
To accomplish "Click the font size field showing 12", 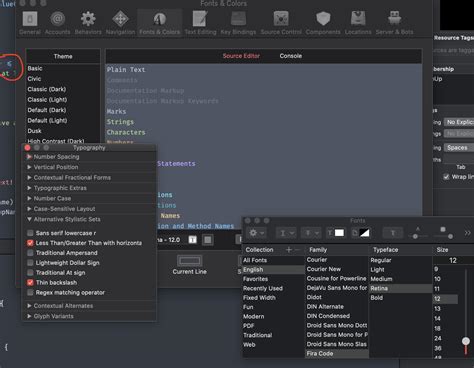I will pos(453,260).
